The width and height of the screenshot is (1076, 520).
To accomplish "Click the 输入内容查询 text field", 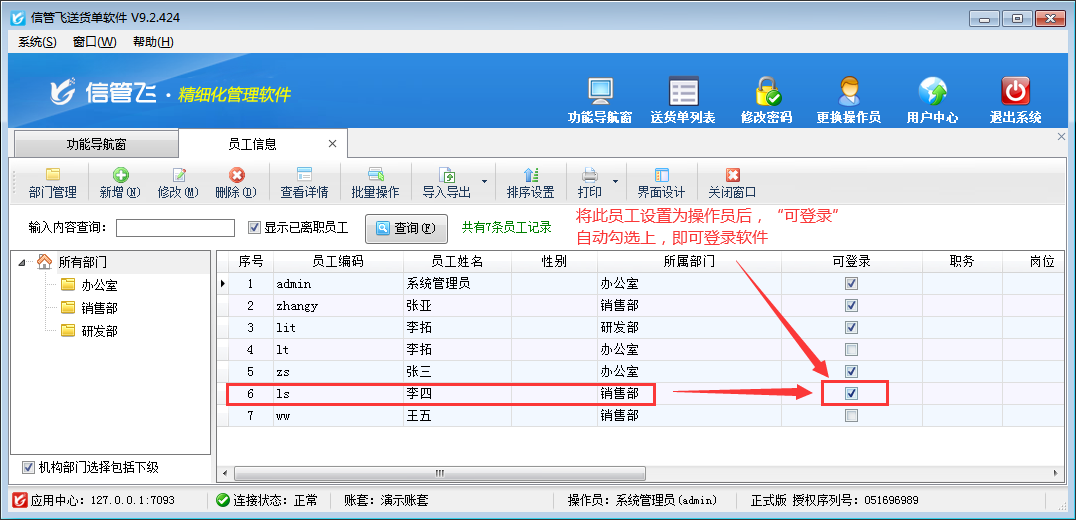I will [175, 228].
